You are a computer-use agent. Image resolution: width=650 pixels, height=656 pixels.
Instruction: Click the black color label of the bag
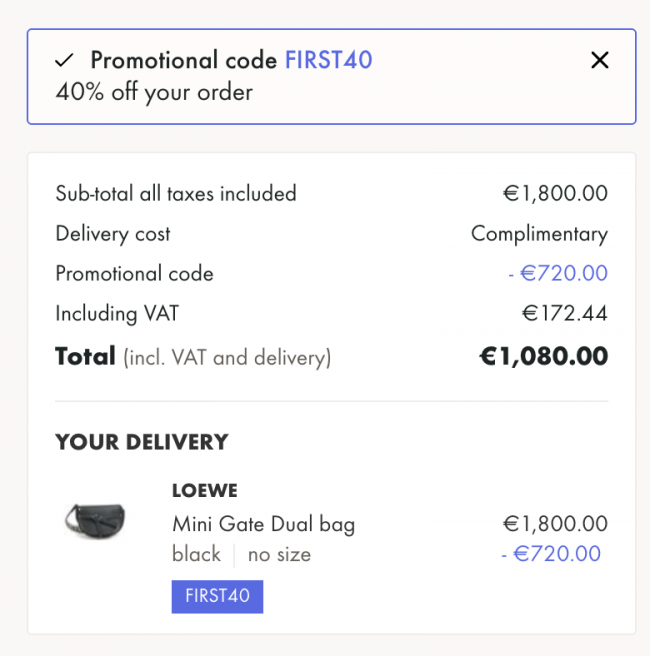196,554
